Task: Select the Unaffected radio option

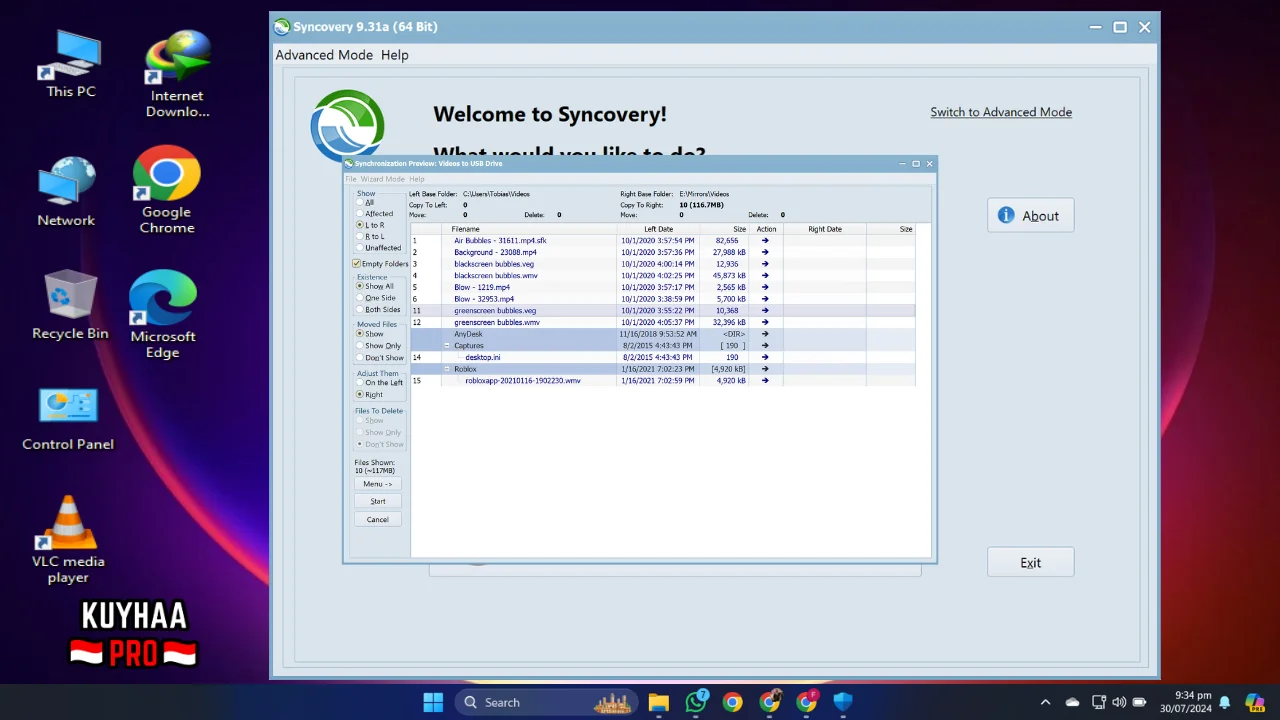Action: (379, 248)
